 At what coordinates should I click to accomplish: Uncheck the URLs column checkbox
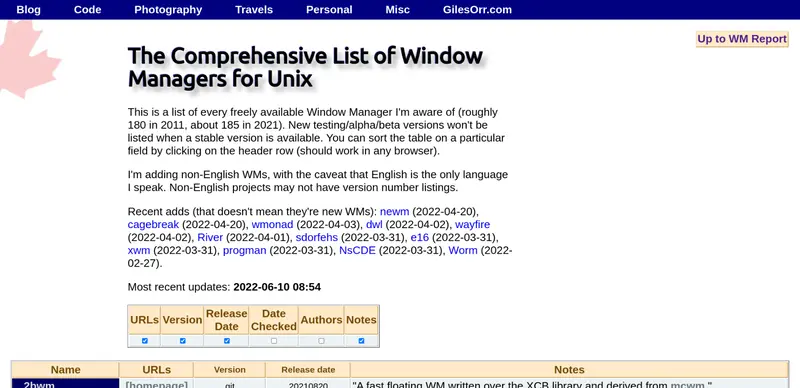(x=145, y=341)
